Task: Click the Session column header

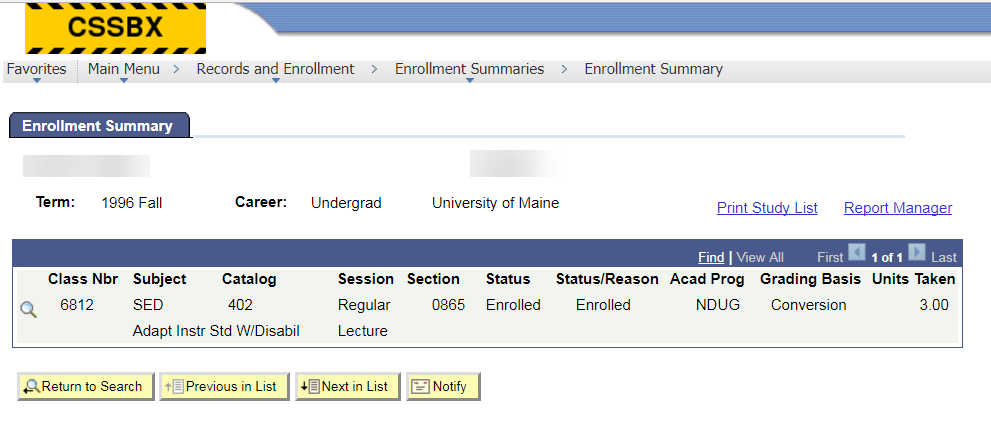Action: [366, 279]
